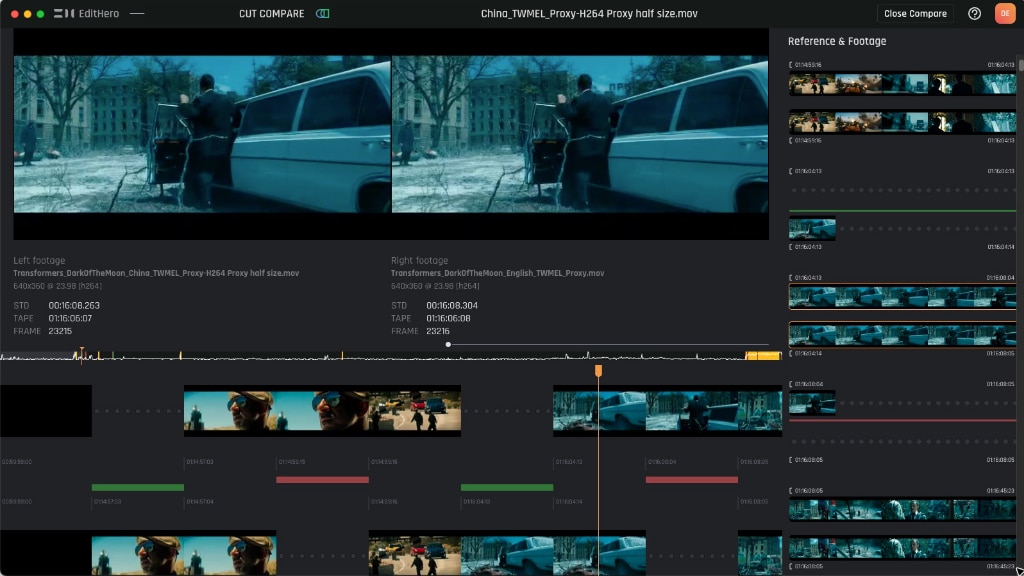Select the orange-outlined filmstrip in sidebar
Screen dimensions: 1024x576
point(902,297)
